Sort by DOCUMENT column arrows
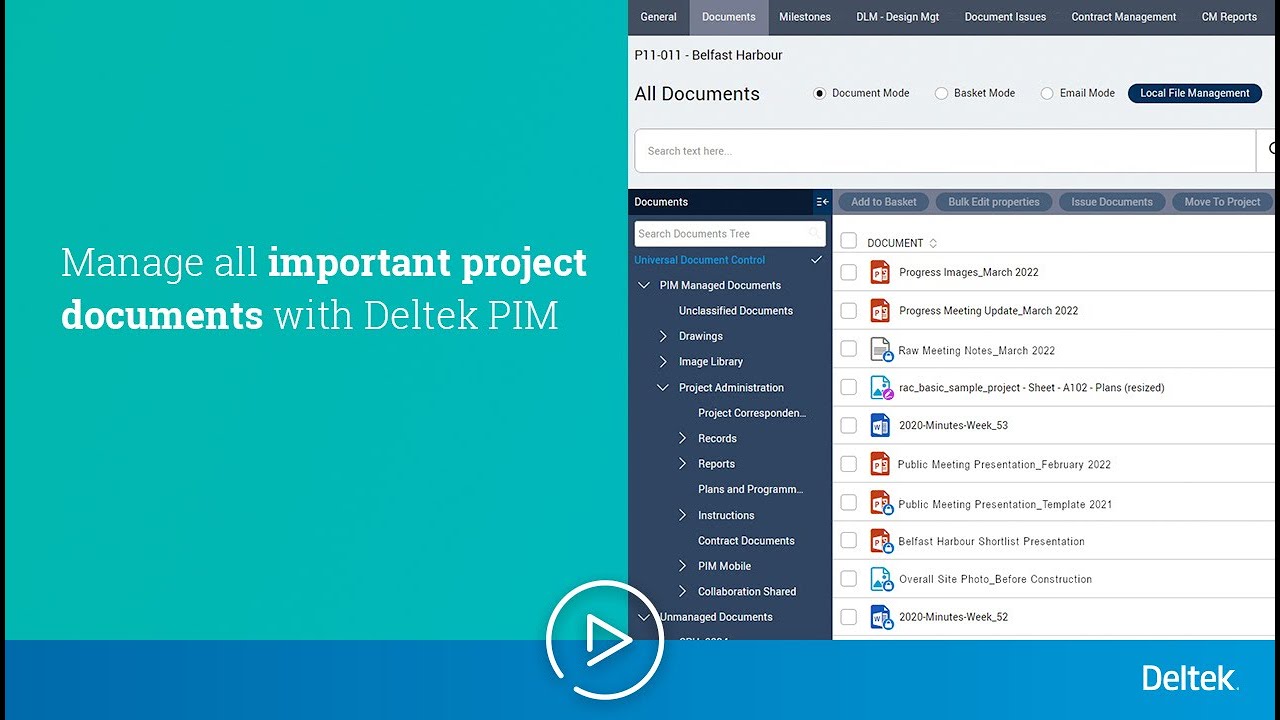 tap(933, 243)
